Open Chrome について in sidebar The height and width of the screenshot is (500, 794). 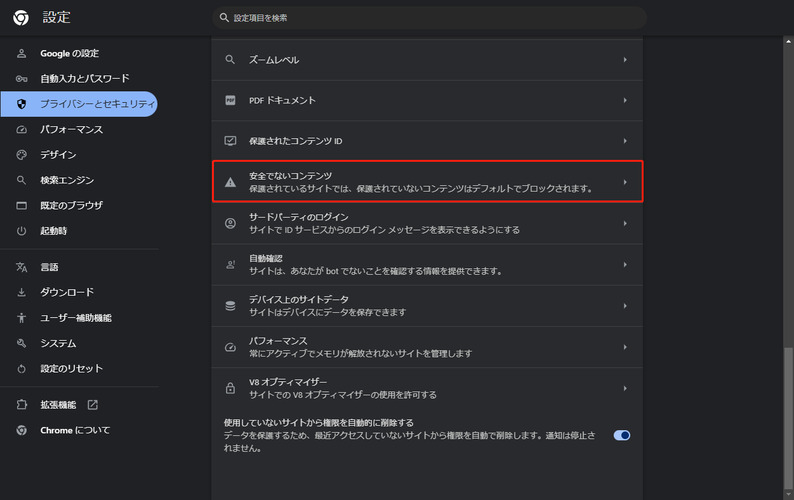(75, 430)
